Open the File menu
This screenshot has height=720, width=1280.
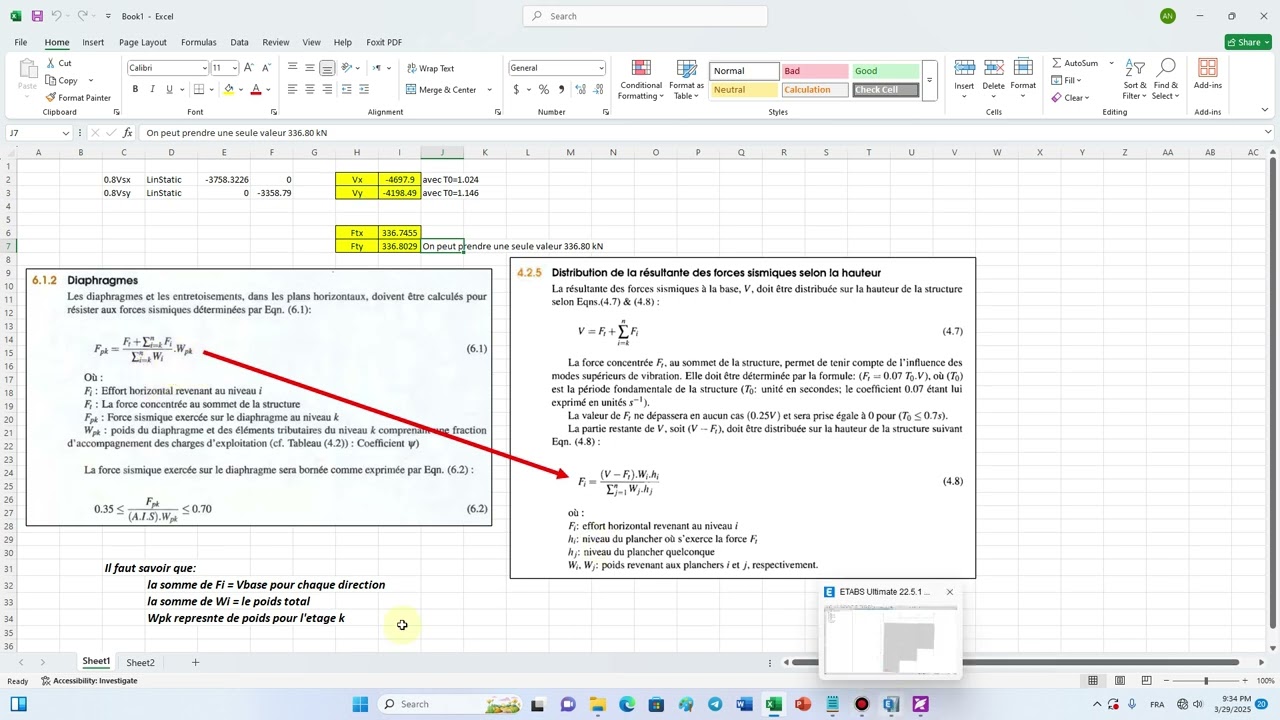tap(20, 42)
